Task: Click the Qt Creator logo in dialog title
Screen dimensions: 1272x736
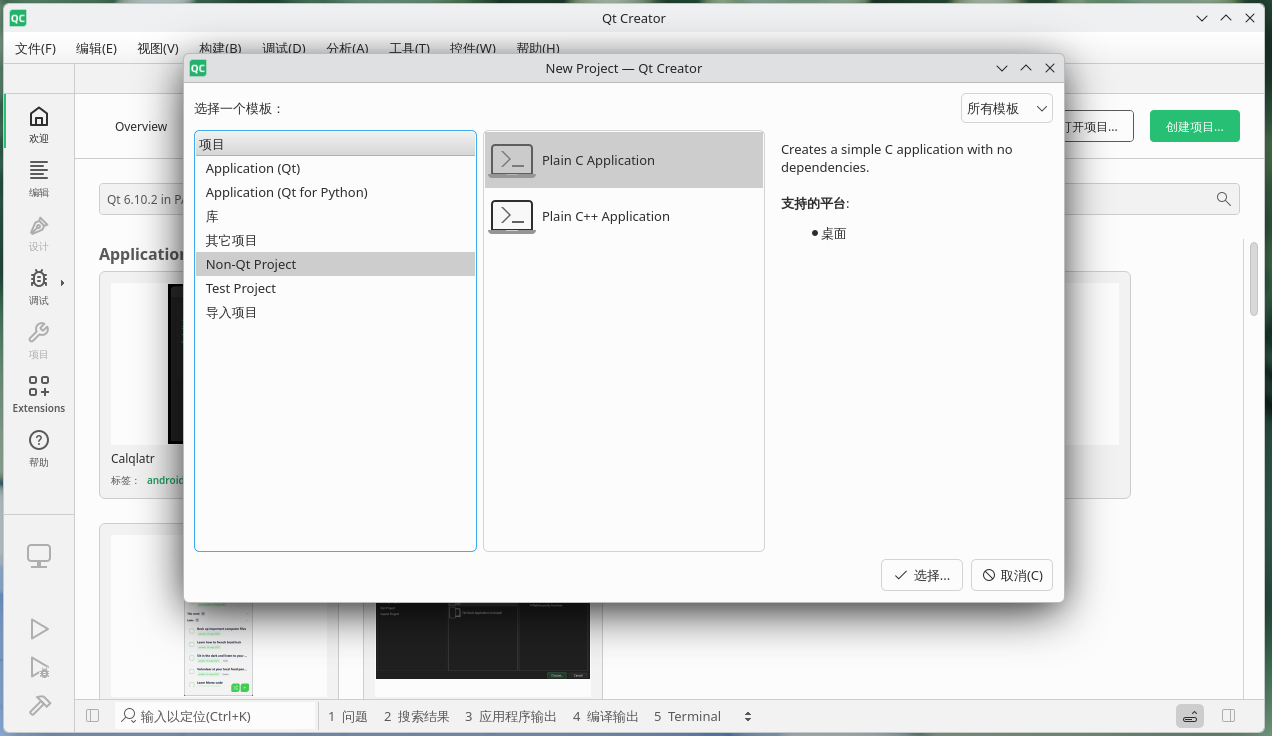Action: point(198,68)
